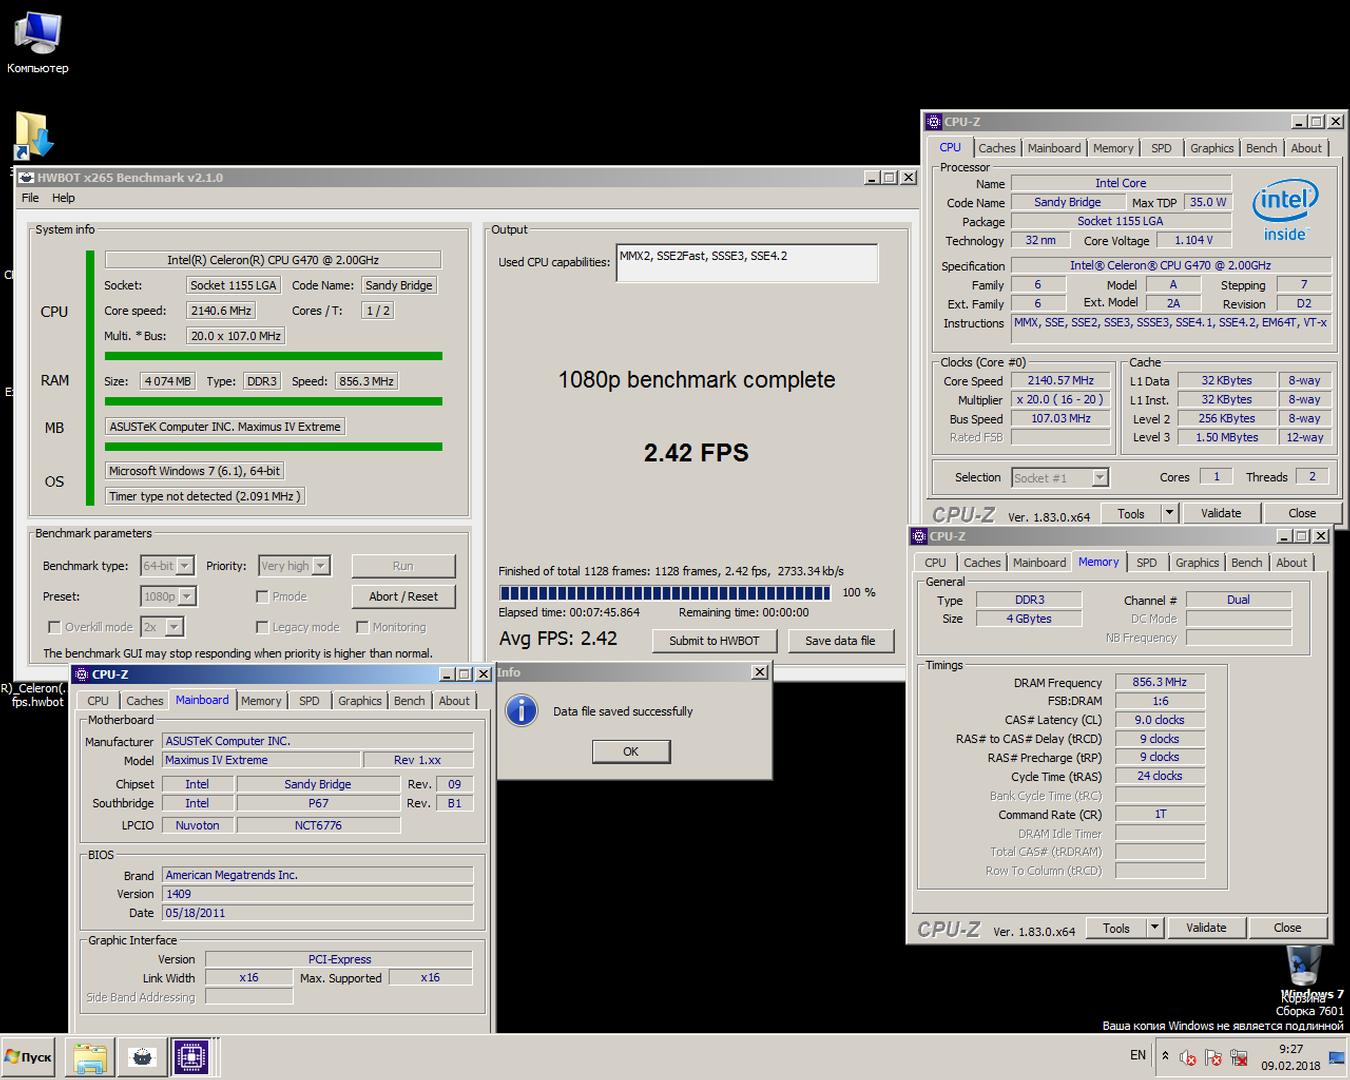Screen dimensions: 1350x1080
Task: Open Windows Explorer from the taskbar
Action: [x=90, y=1057]
